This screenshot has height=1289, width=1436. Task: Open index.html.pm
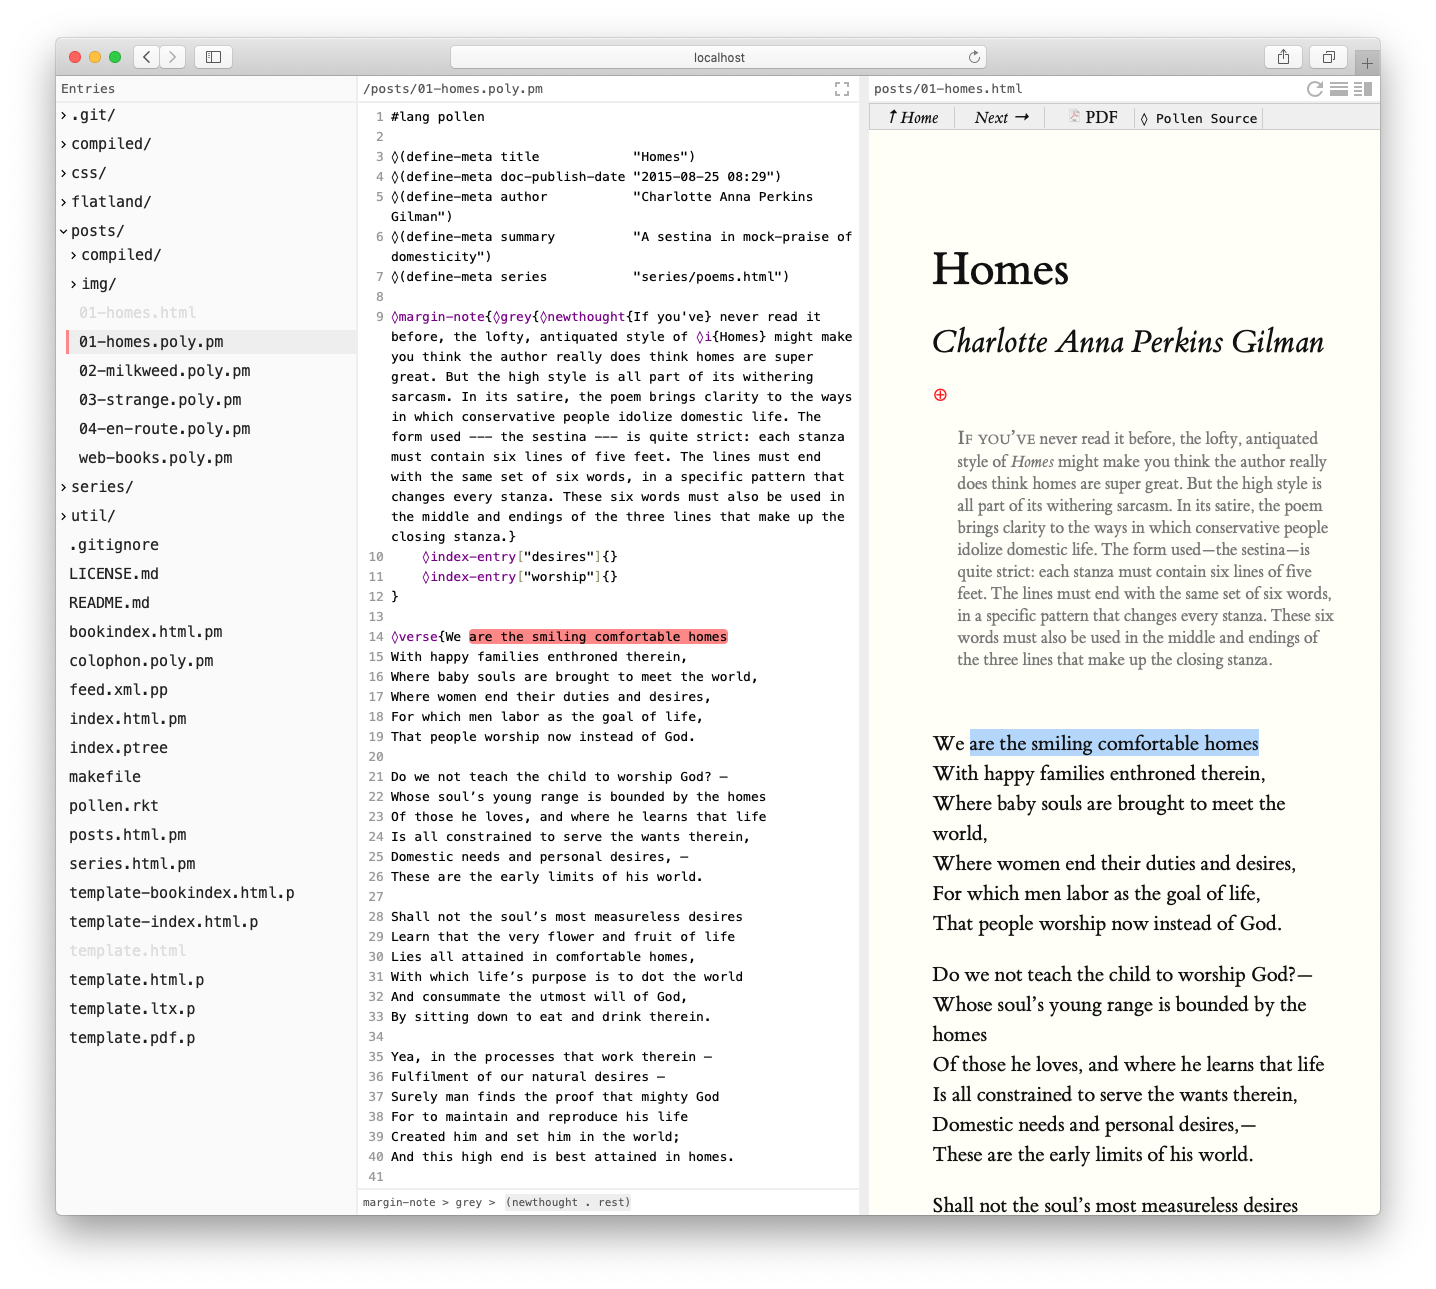(x=128, y=719)
